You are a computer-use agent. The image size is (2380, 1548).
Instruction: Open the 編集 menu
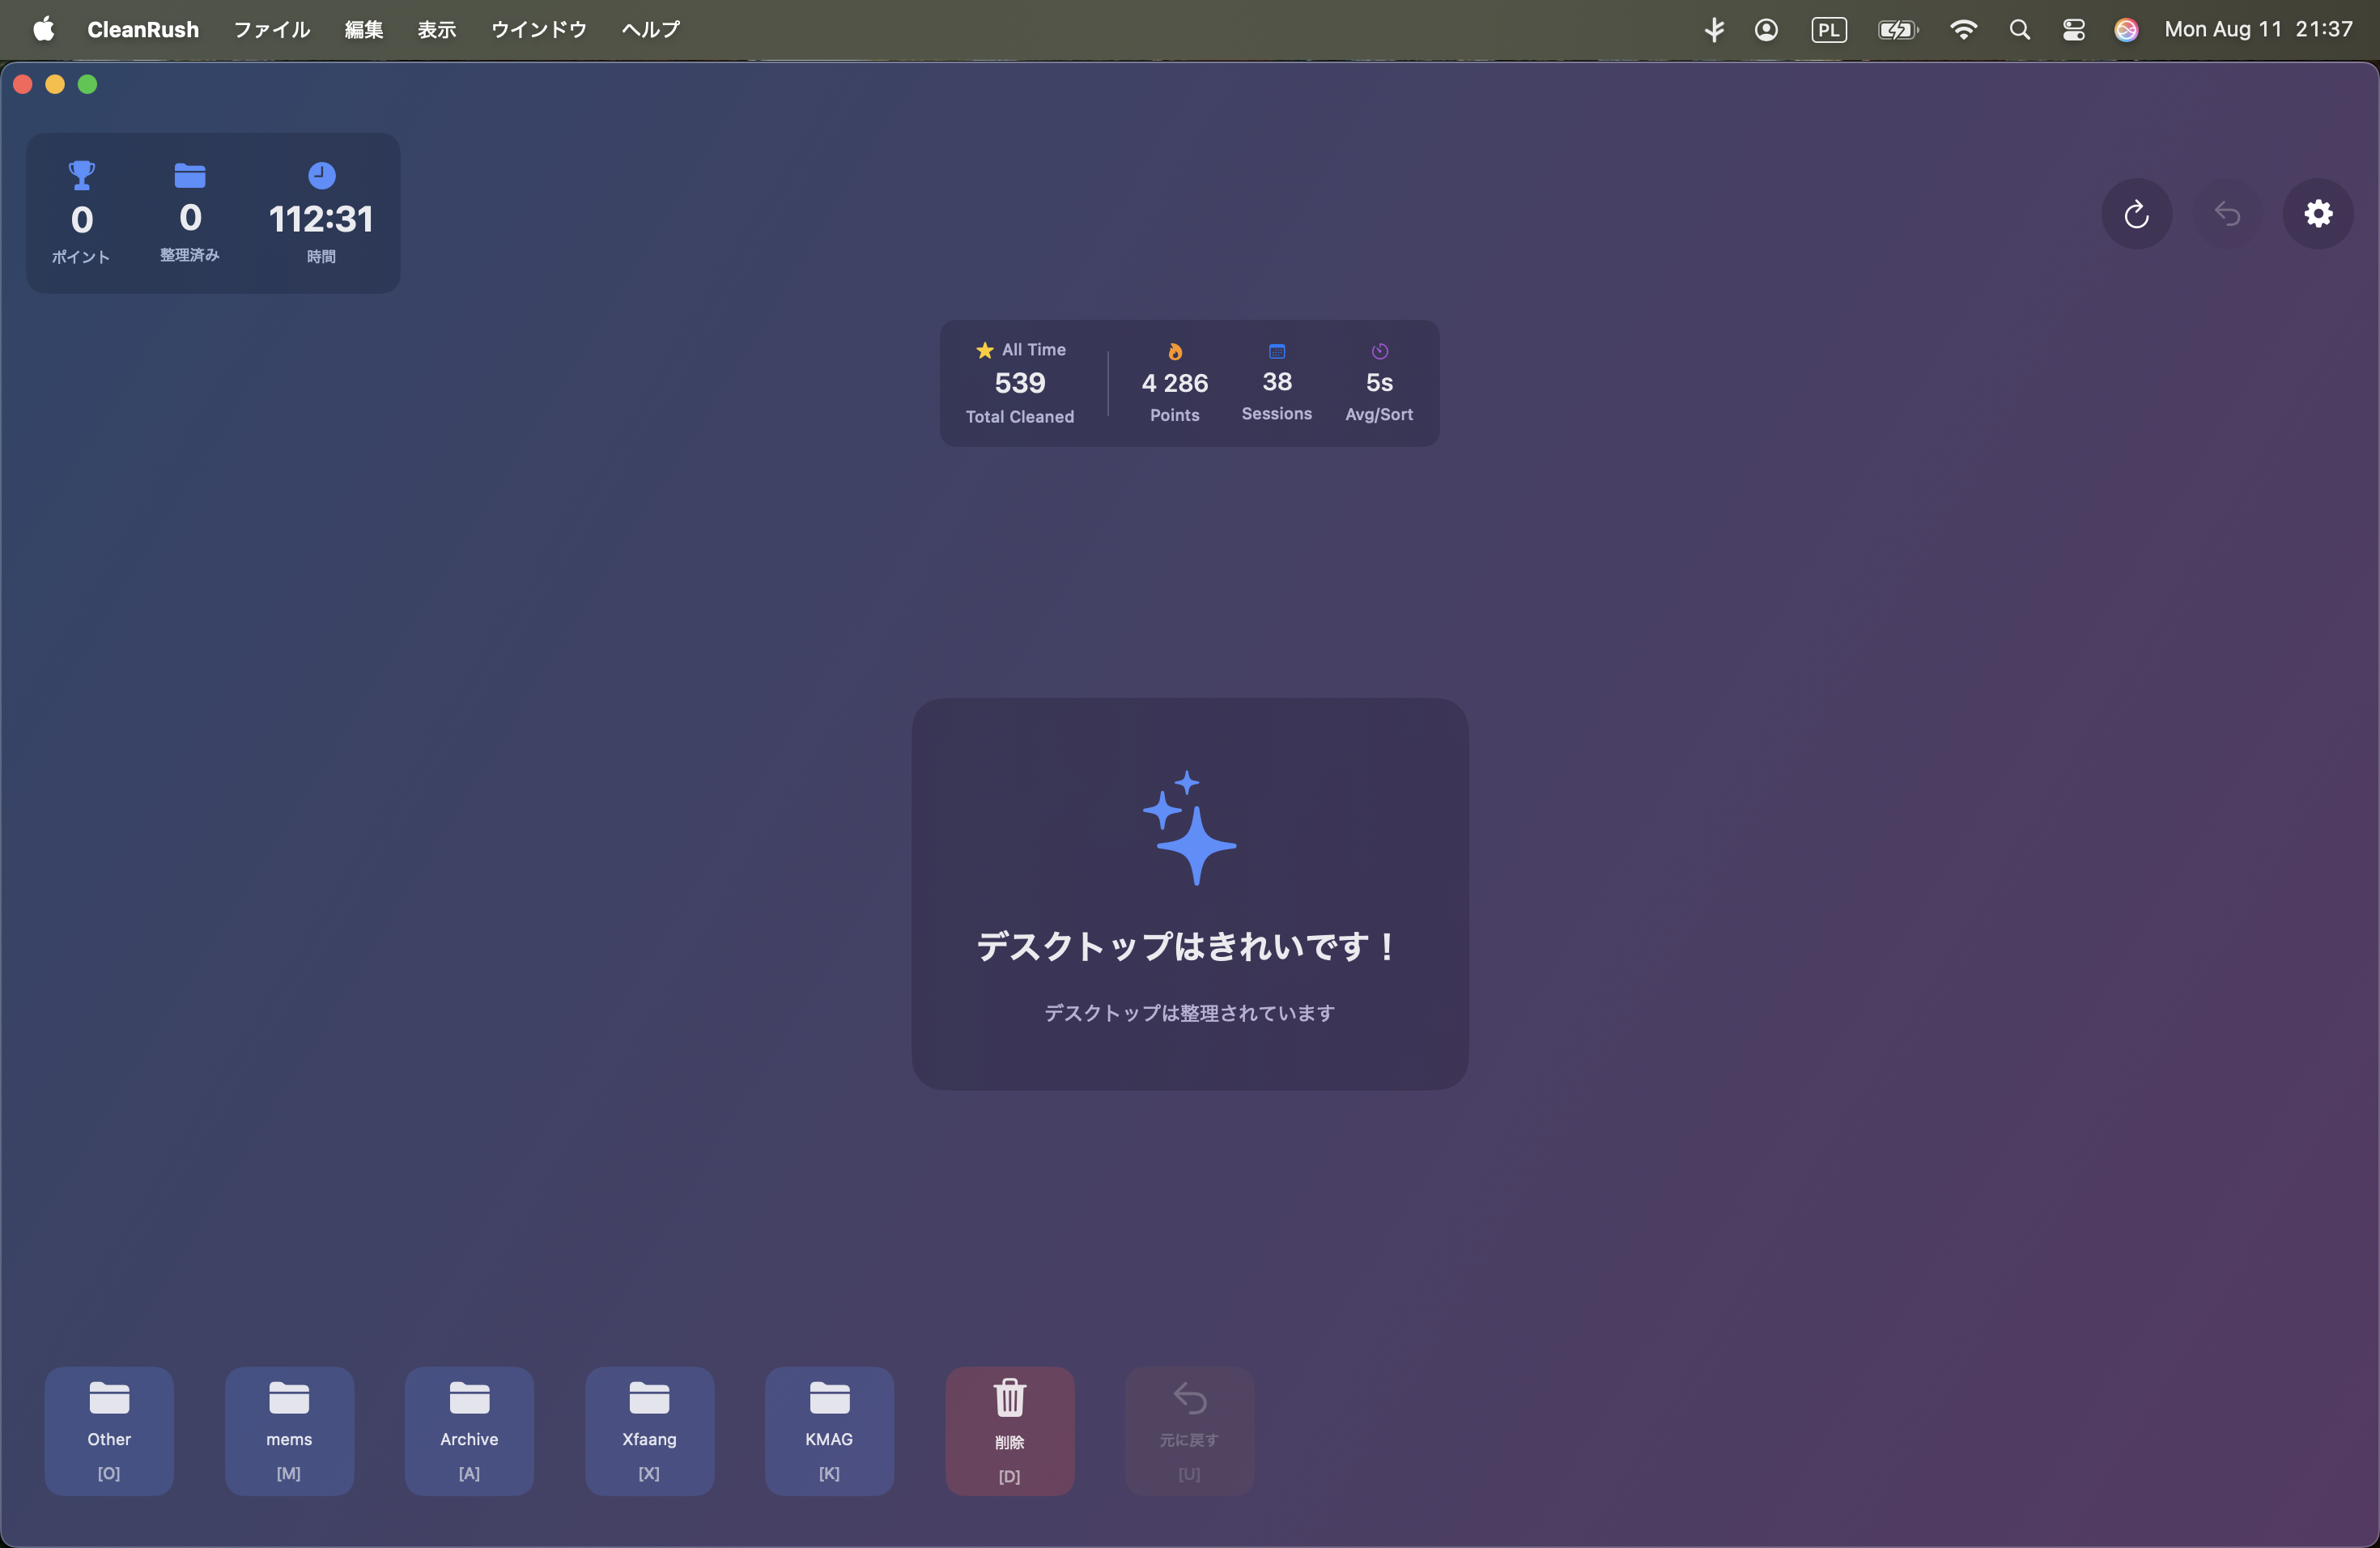click(364, 29)
